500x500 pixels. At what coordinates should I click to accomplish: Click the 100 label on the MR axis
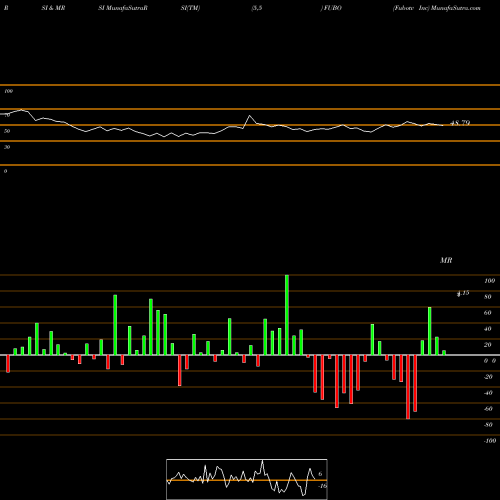point(489,281)
